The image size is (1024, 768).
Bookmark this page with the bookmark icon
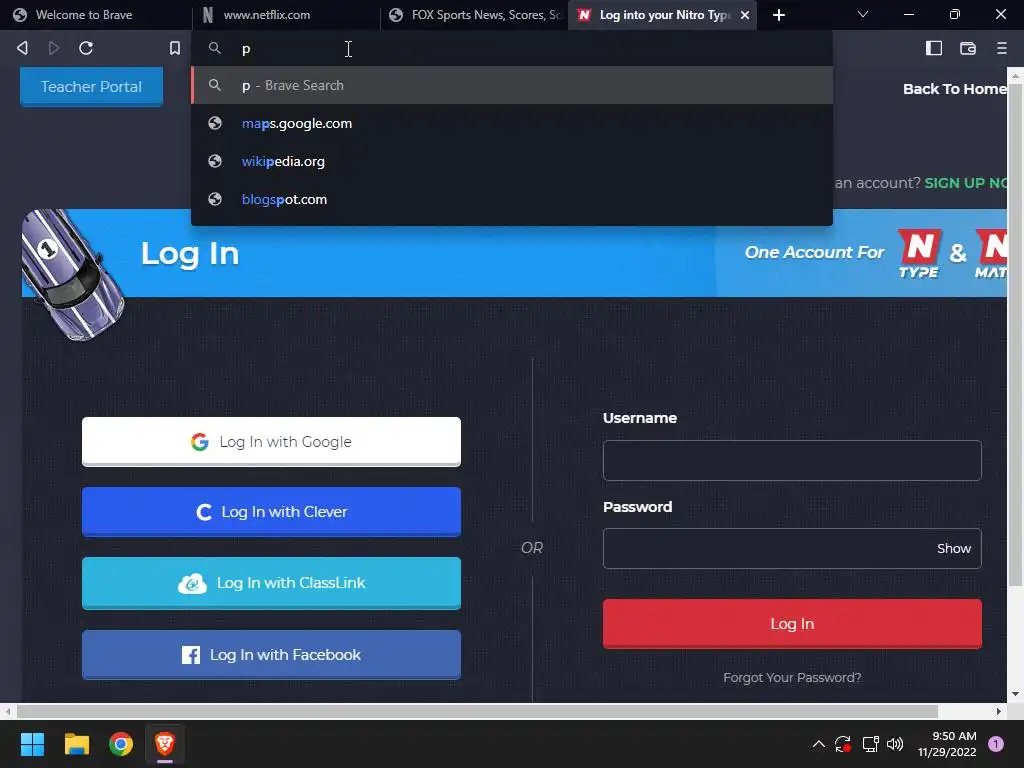[174, 48]
